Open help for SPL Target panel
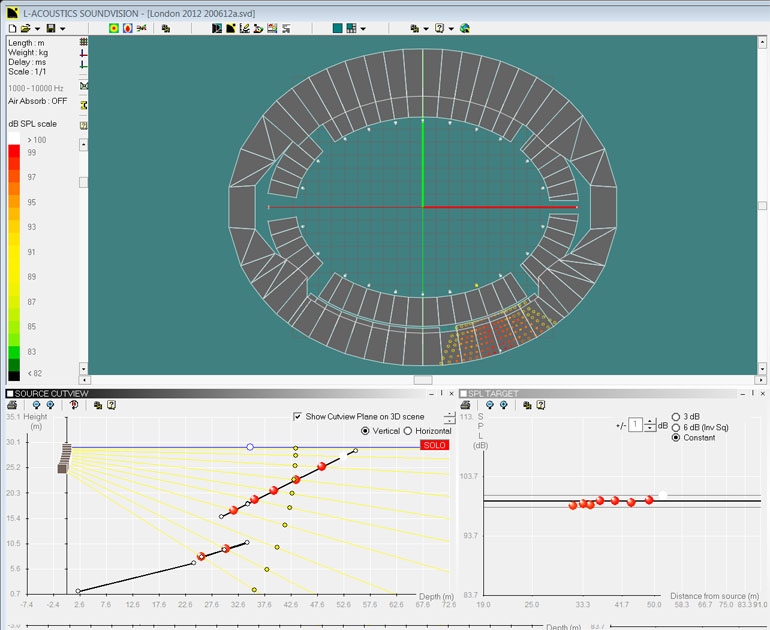 coord(541,405)
